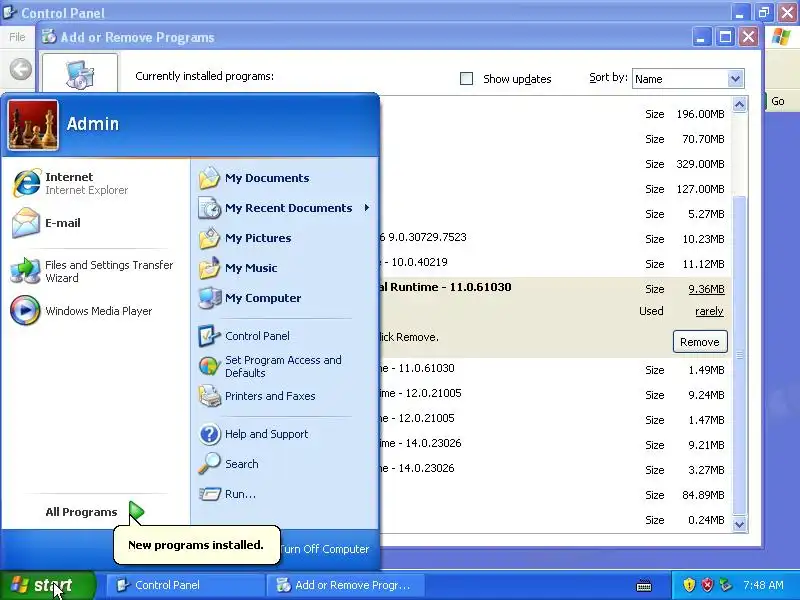Click the Remove button
This screenshot has width=800, height=600.
[x=699, y=342]
